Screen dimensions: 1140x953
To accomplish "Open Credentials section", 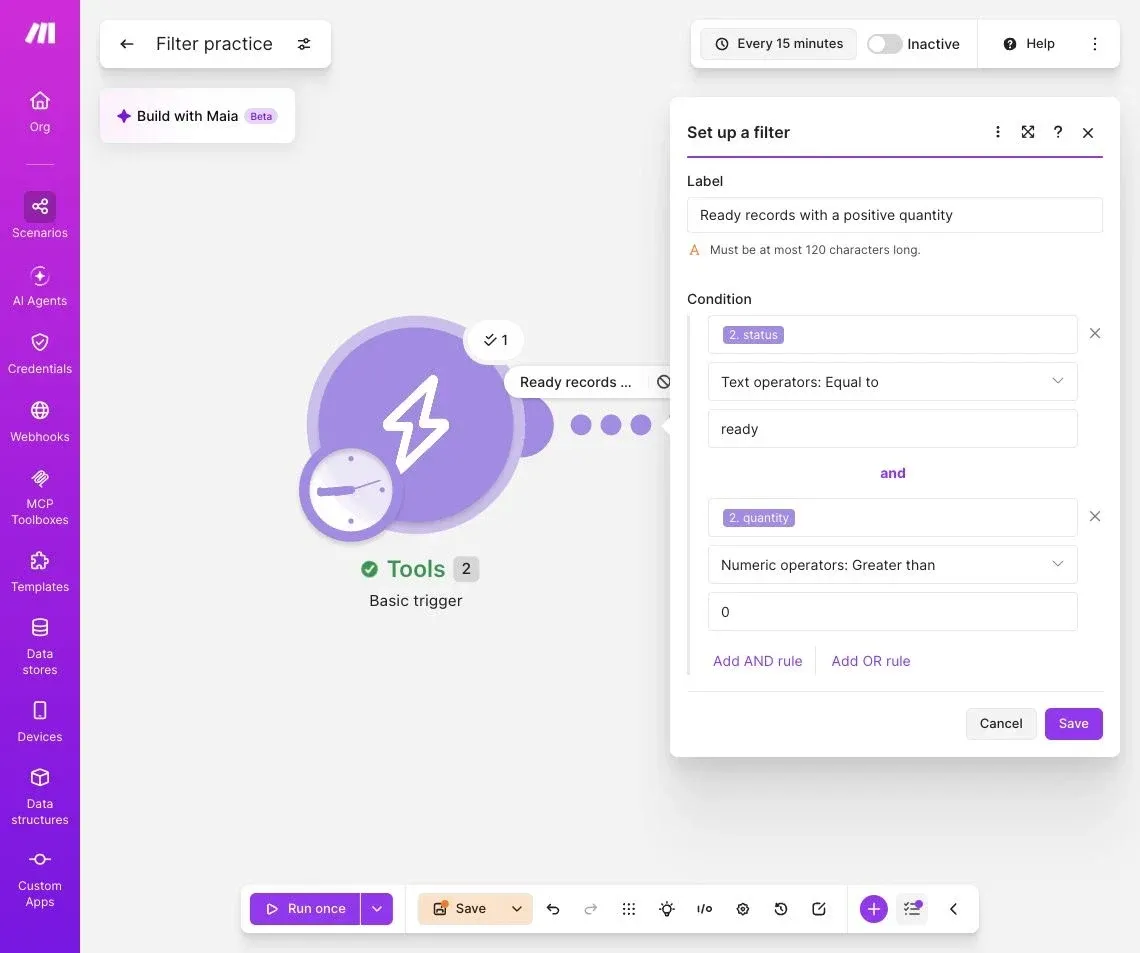I will (x=40, y=354).
